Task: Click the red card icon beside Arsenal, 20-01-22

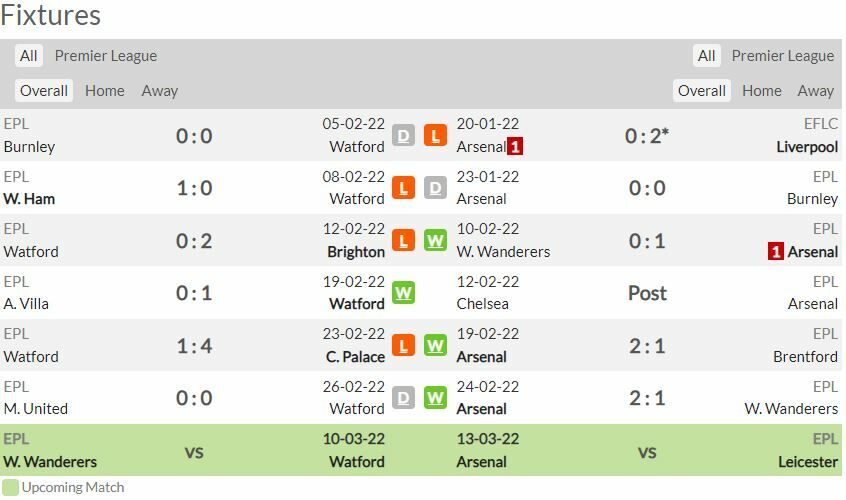Action: [515, 147]
